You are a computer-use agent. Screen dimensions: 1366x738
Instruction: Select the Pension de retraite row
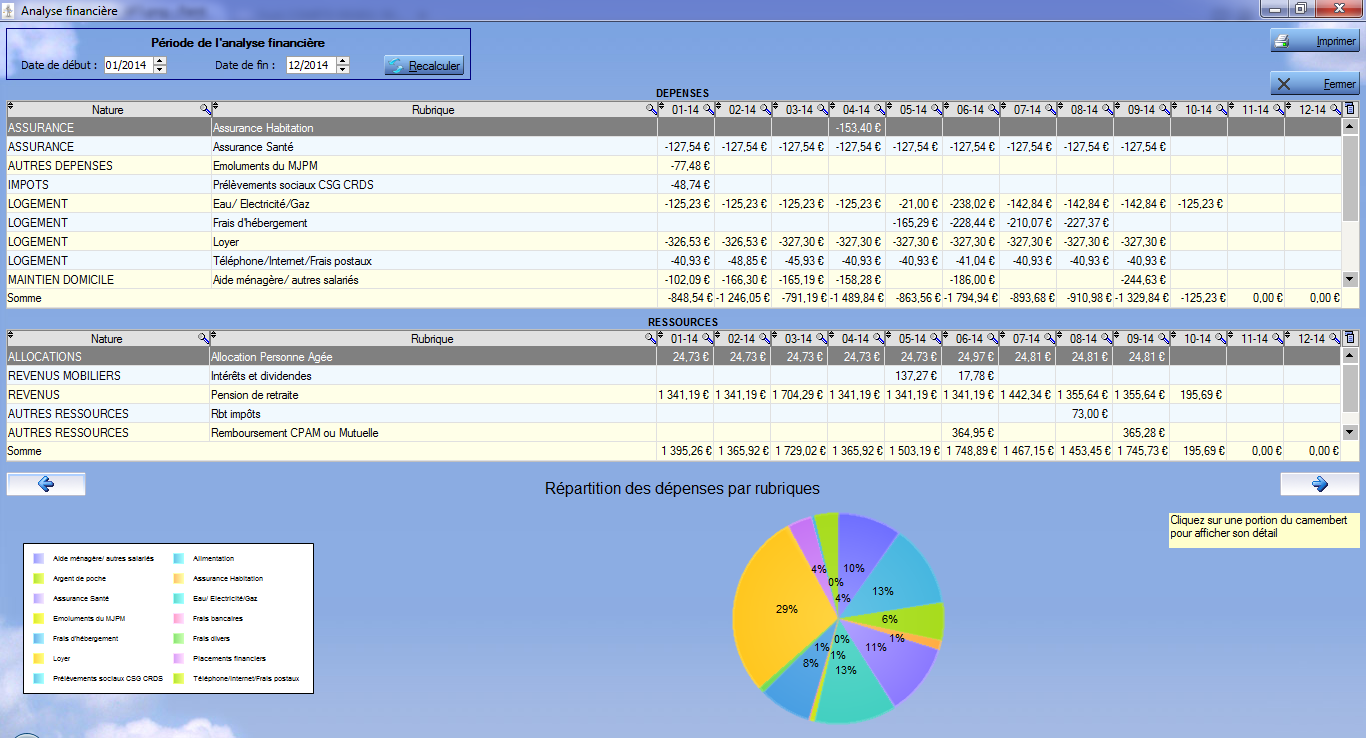[x=254, y=395]
